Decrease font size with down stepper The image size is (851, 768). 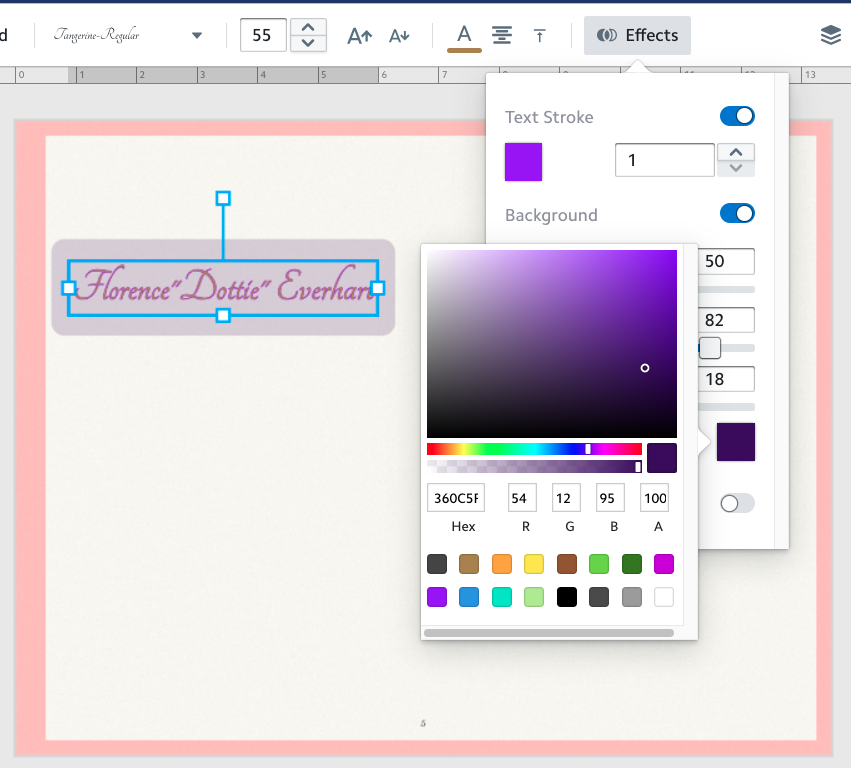pos(308,43)
